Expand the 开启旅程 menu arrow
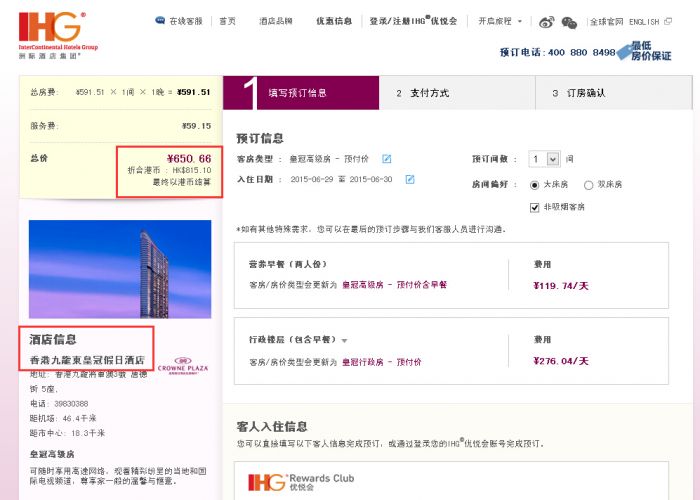 click(x=520, y=21)
